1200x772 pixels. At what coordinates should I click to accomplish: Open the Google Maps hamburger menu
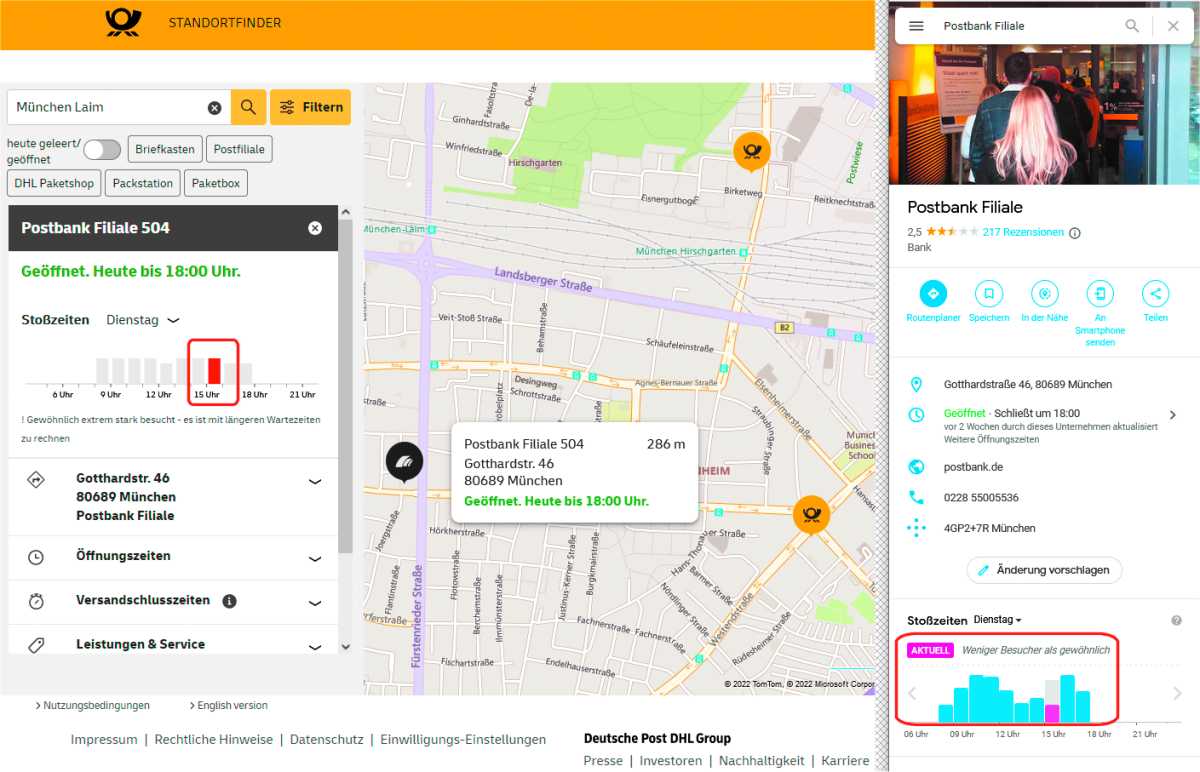coord(916,26)
